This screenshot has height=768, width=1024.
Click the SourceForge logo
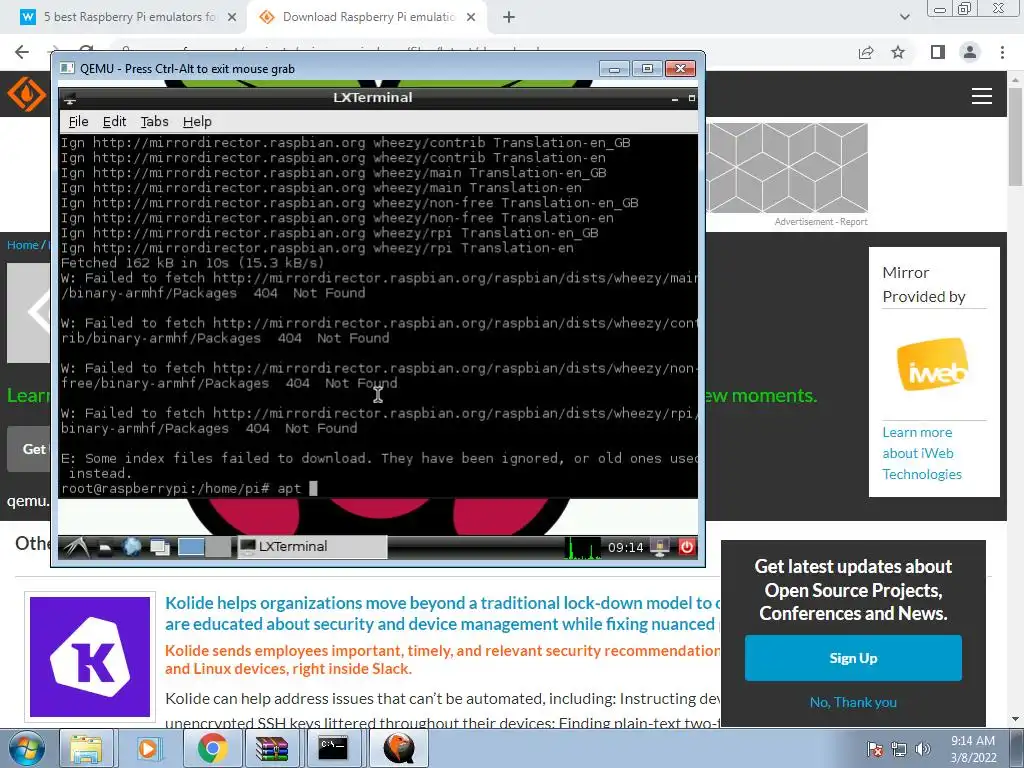point(26,94)
